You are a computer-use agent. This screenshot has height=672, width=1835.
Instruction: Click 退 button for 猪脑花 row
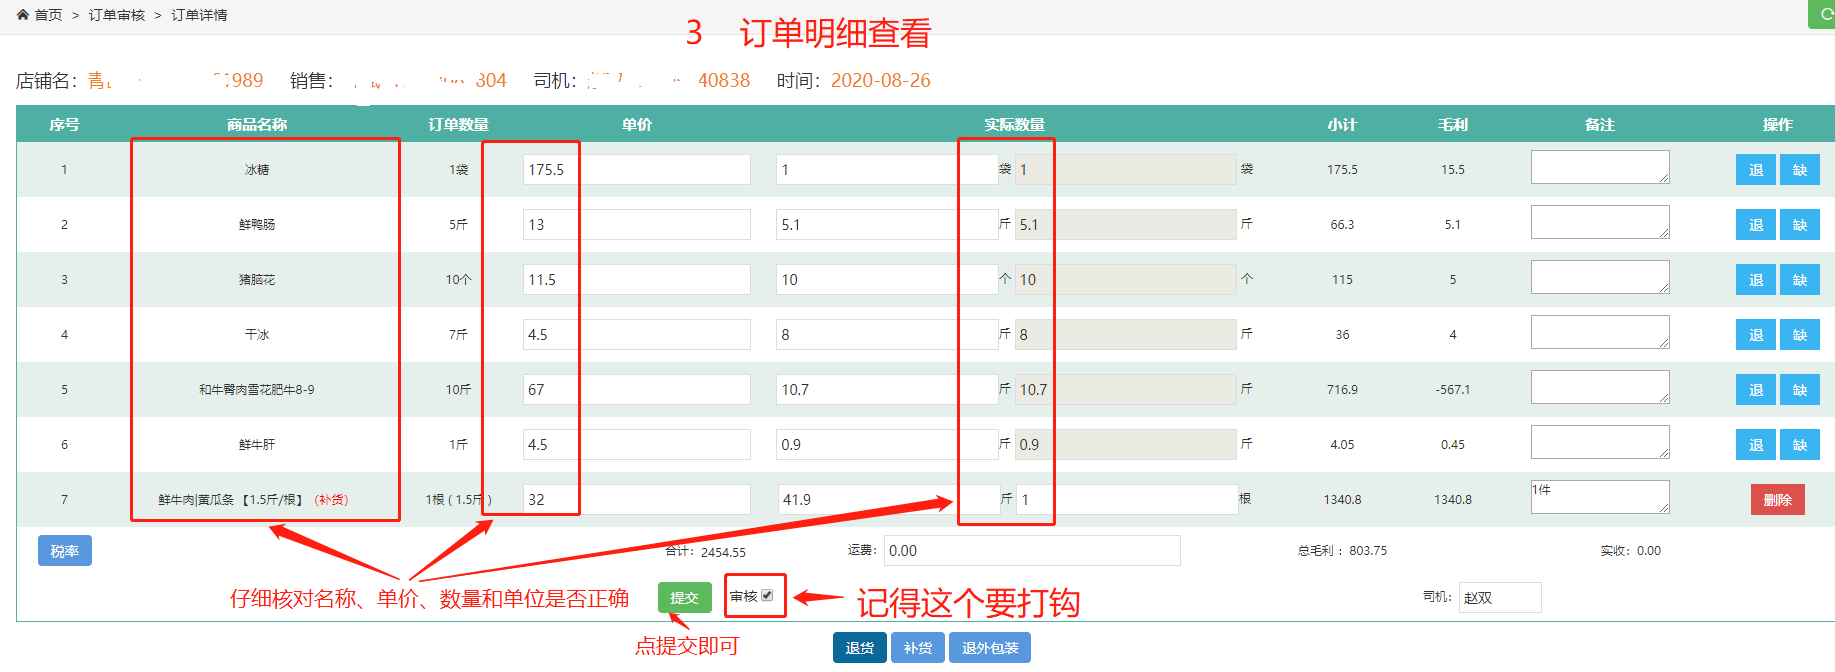tap(1755, 280)
